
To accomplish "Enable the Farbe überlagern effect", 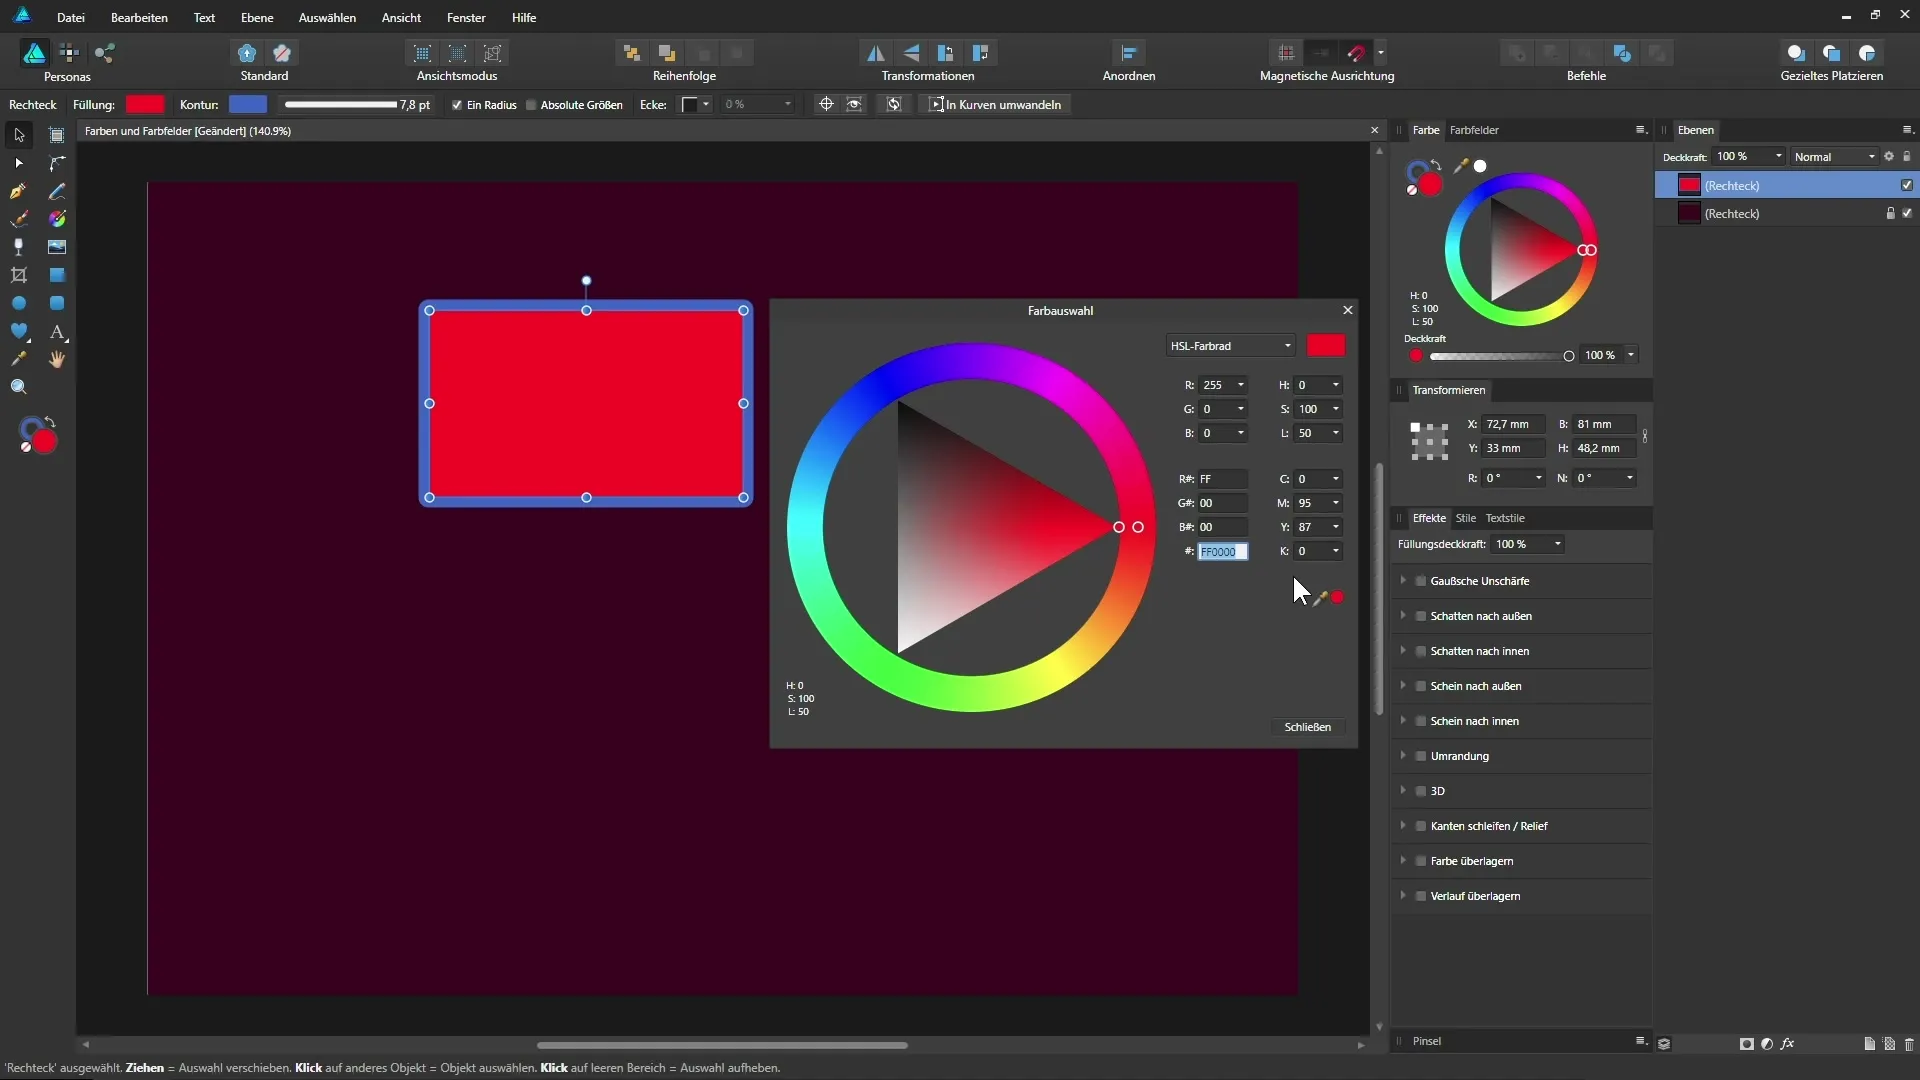I will (x=1420, y=861).
